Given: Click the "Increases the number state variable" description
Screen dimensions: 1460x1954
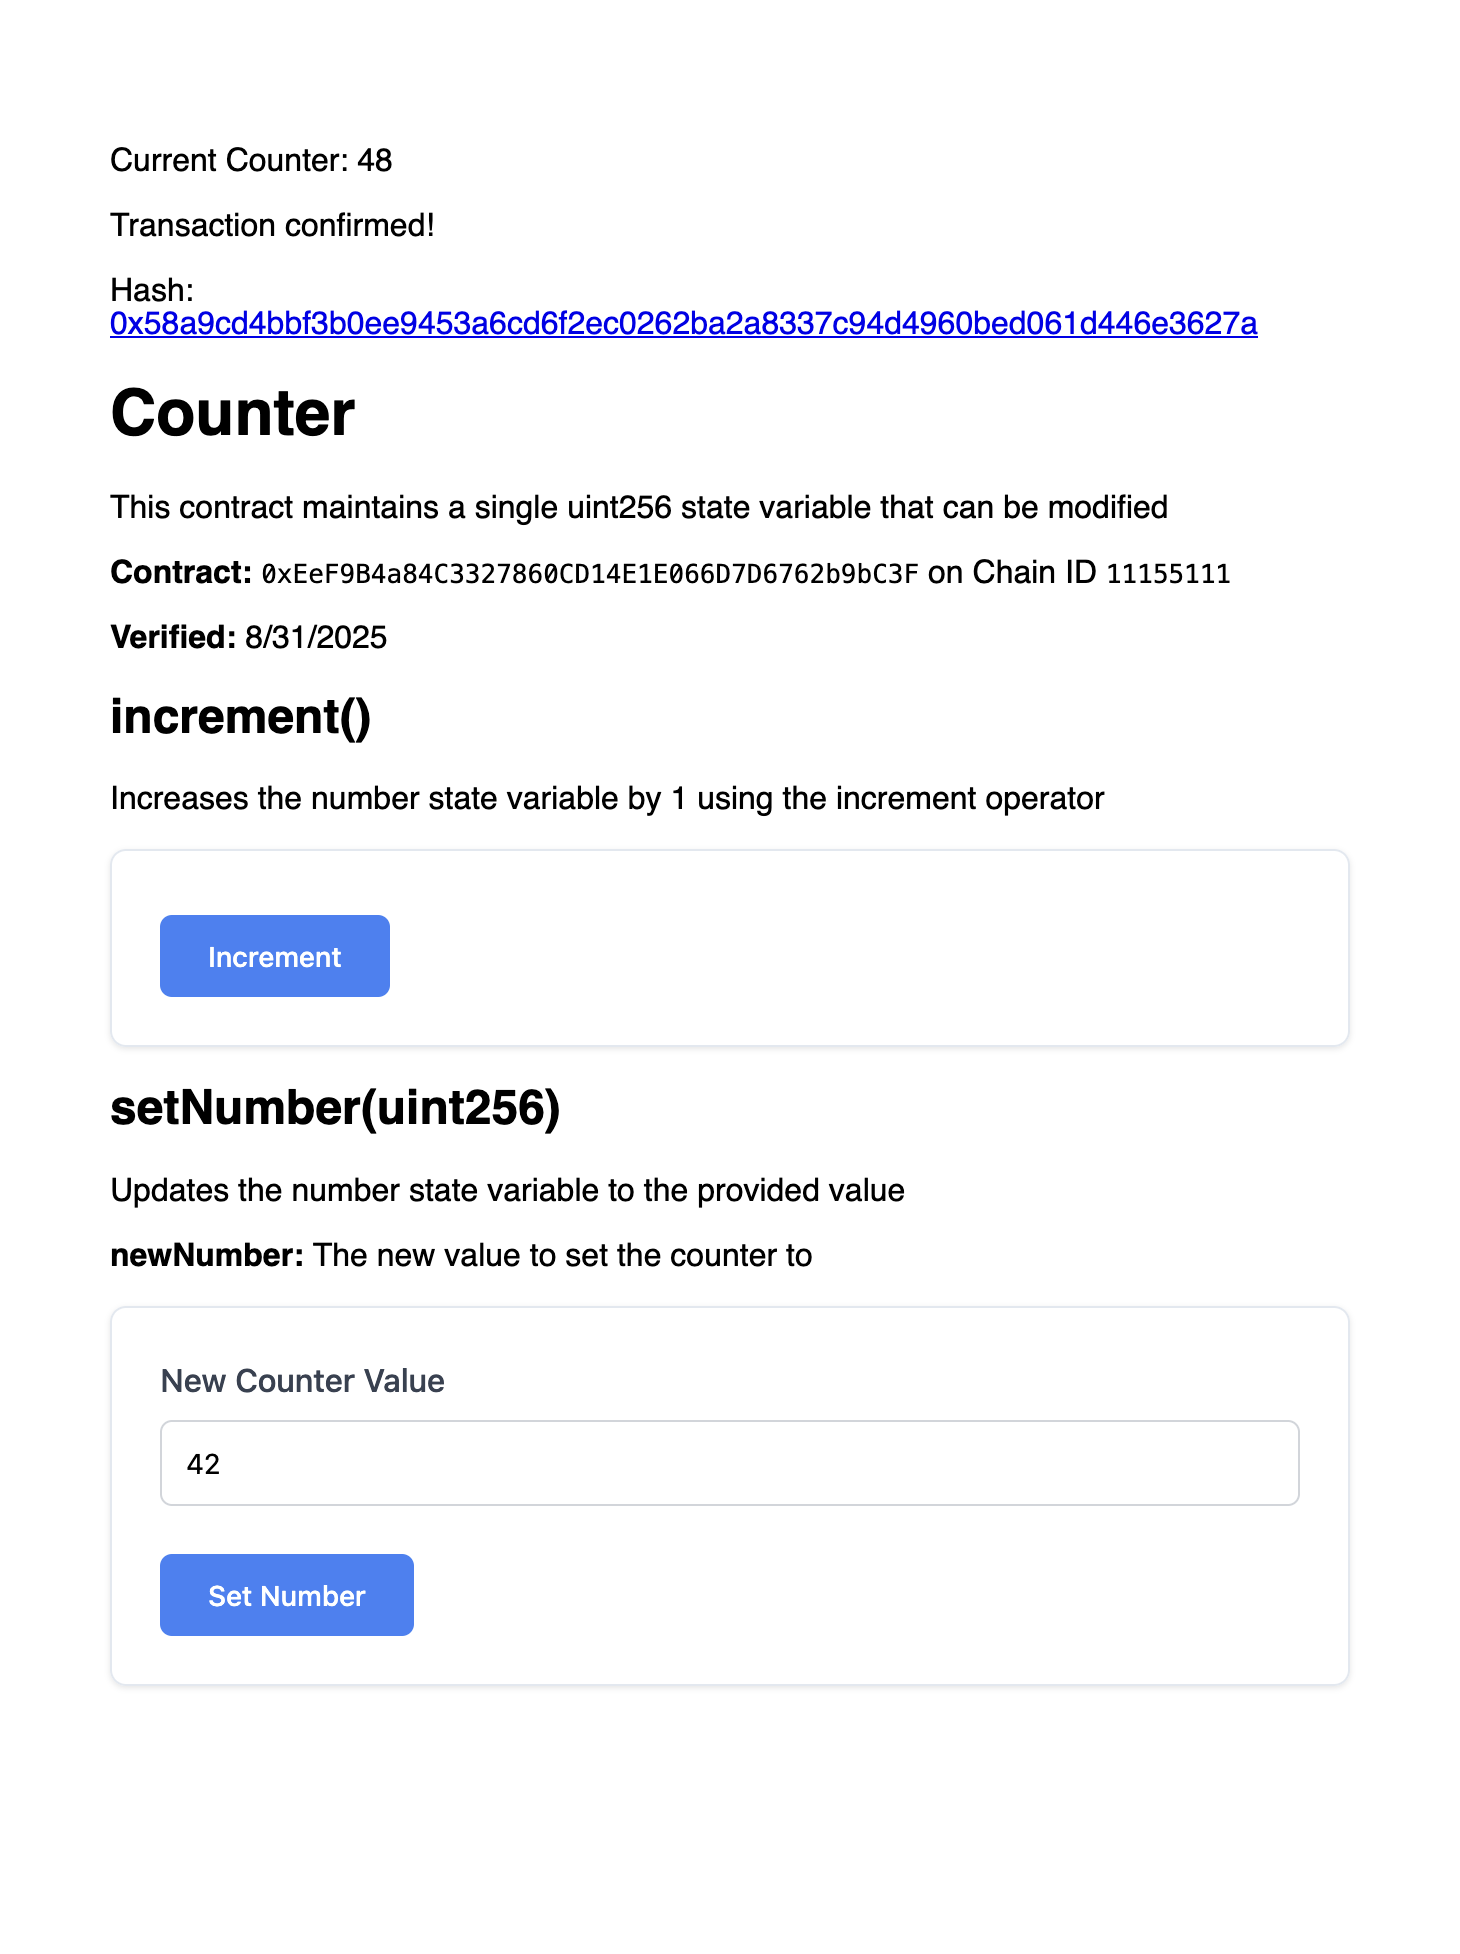Looking at the screenshot, I should (607, 798).
